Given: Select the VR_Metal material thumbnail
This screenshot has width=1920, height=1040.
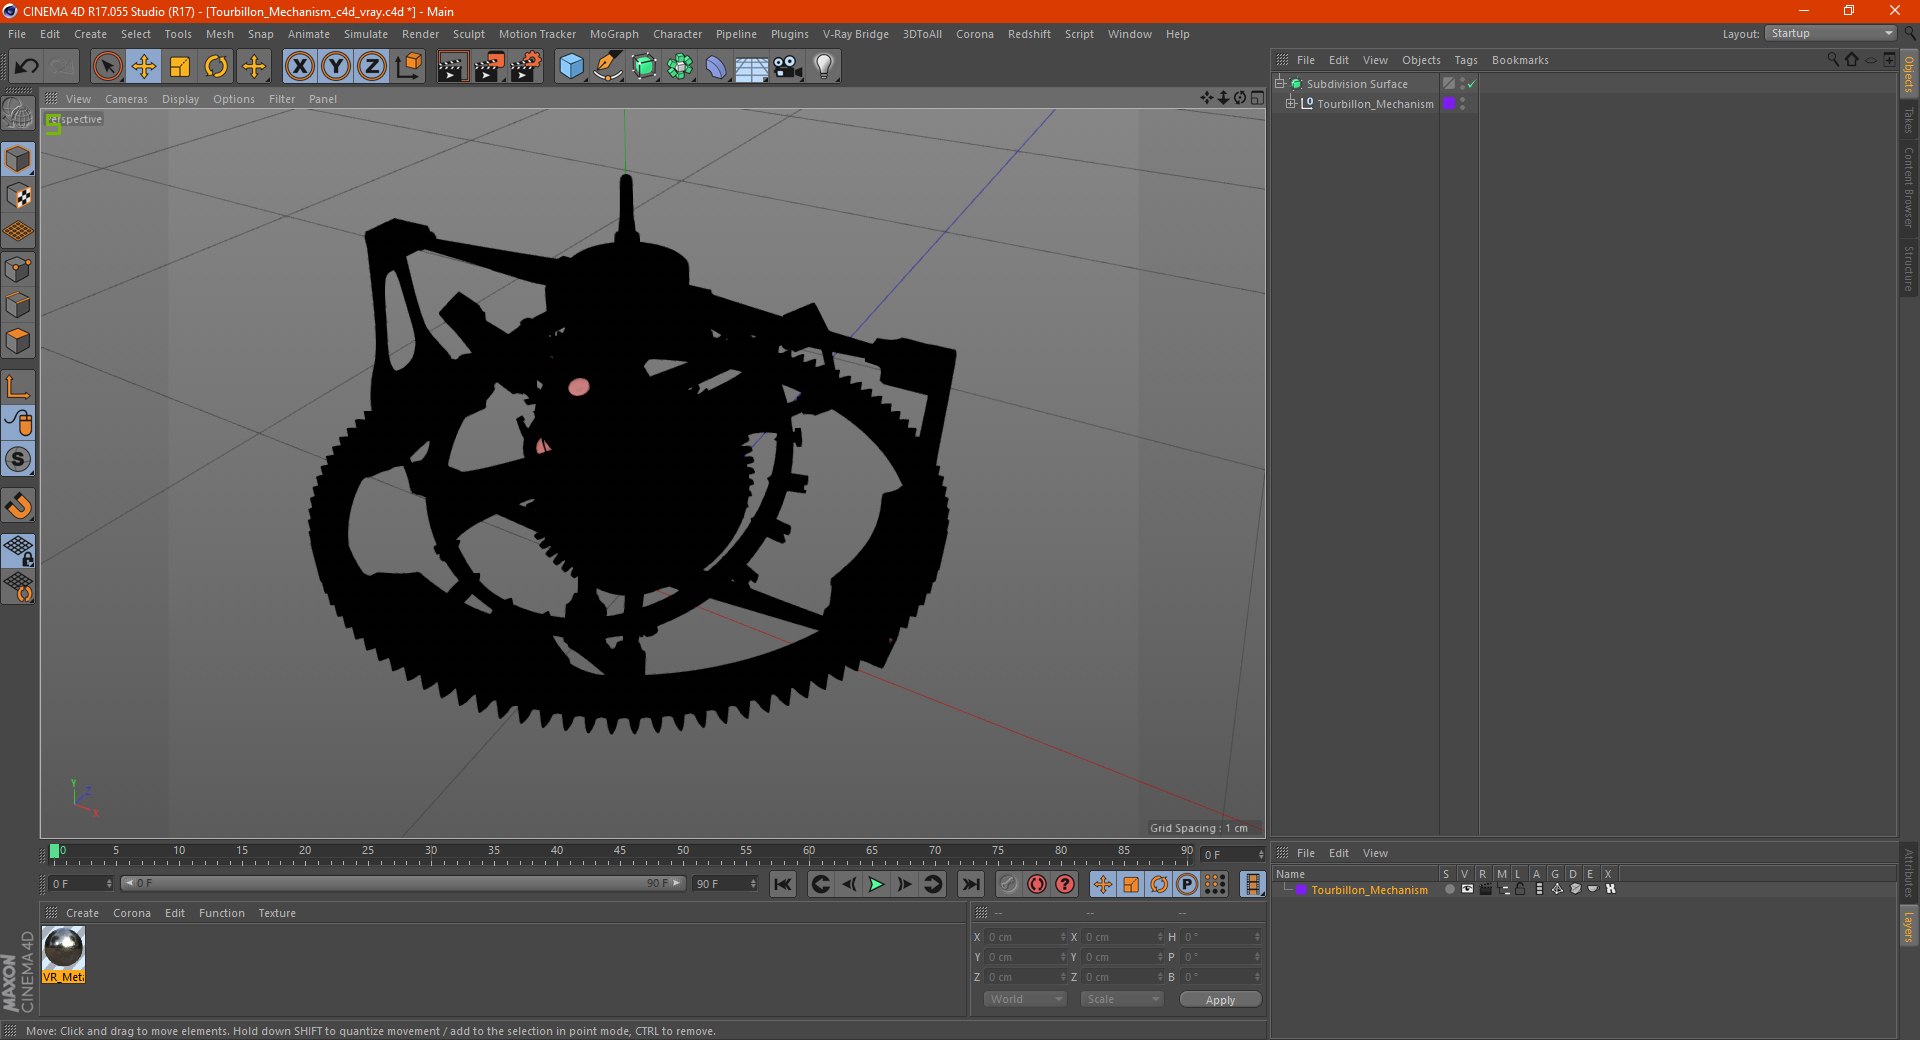Looking at the screenshot, I should tap(63, 954).
